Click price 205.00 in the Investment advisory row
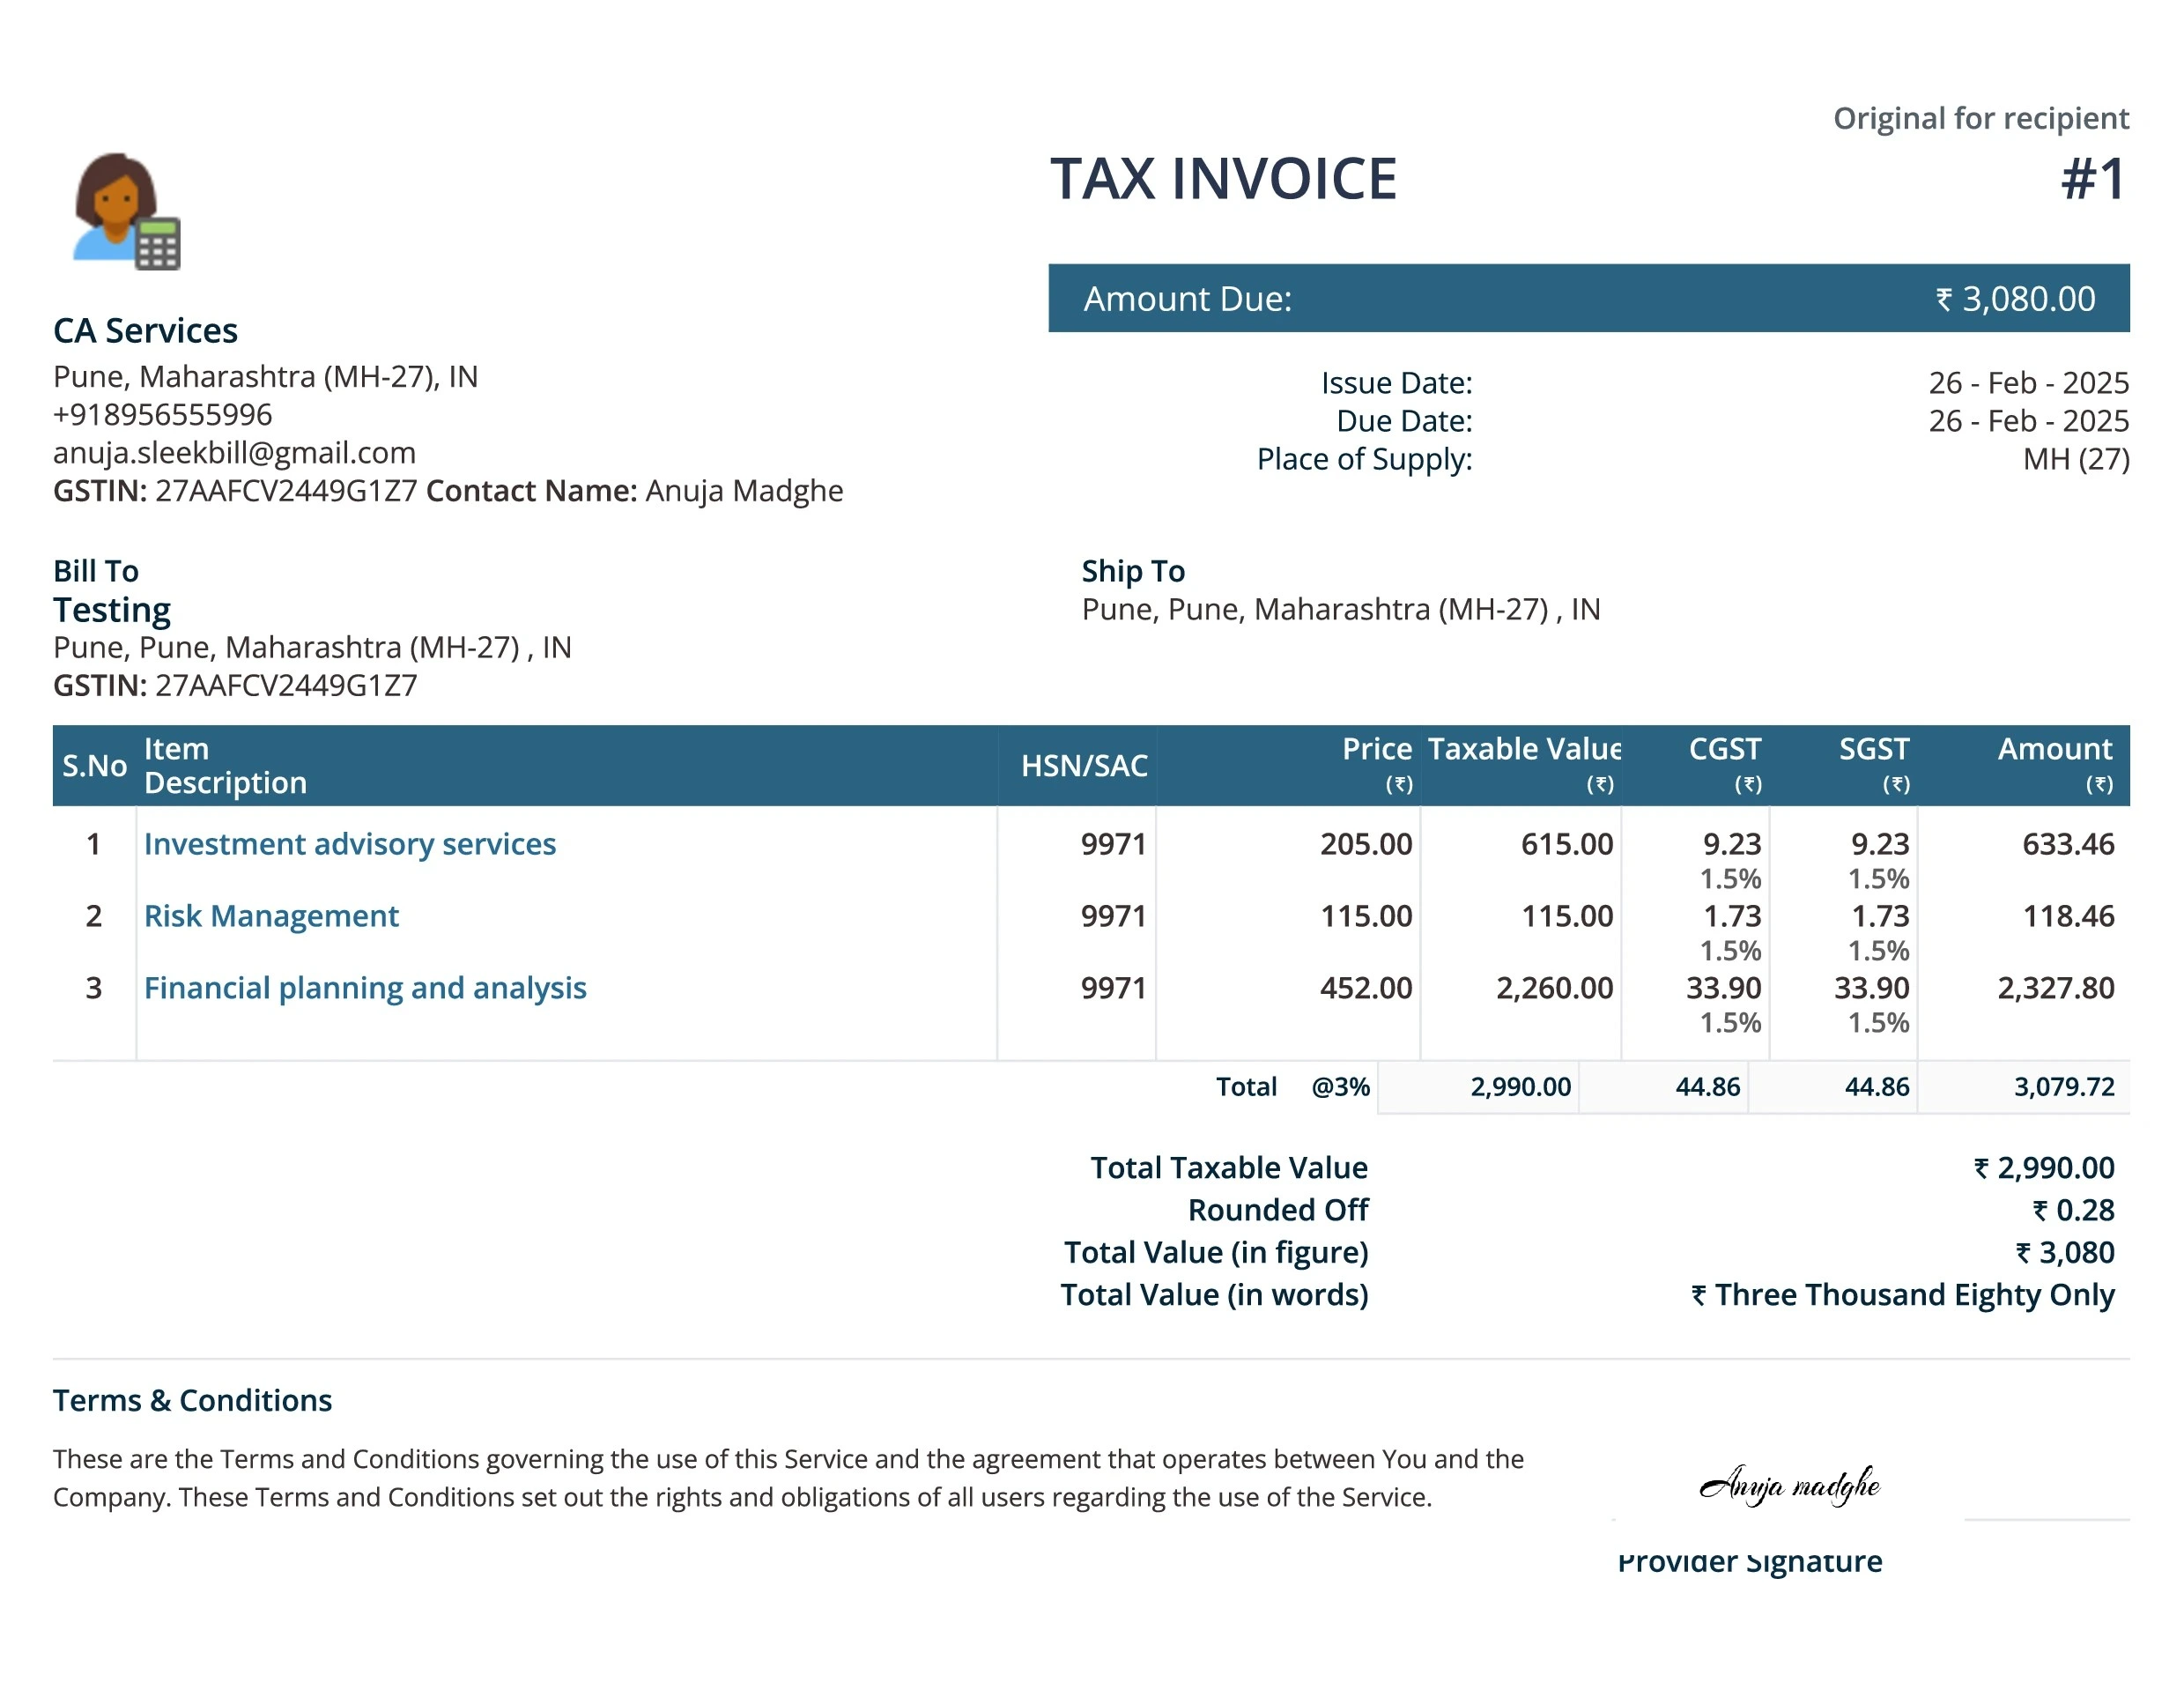Screen dimensions: 2184x1690 pyautogui.click(x=1366, y=844)
